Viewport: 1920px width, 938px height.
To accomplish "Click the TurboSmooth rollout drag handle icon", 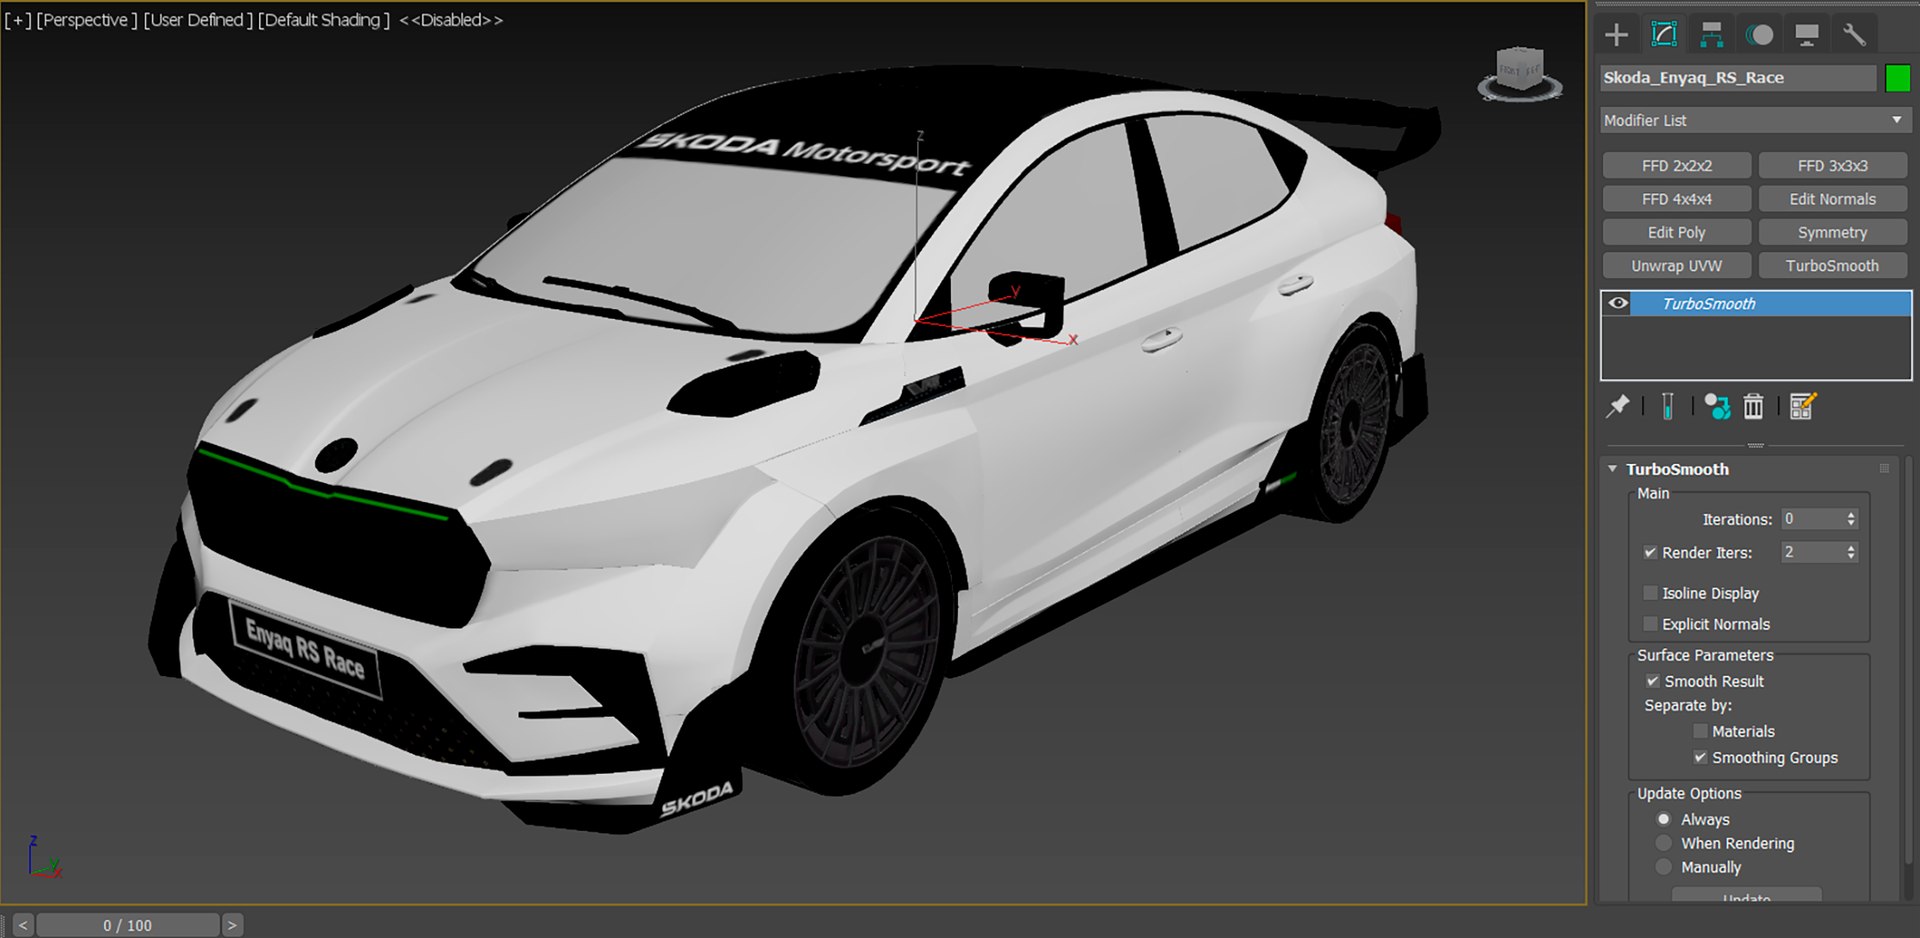I will pyautogui.click(x=1884, y=468).
